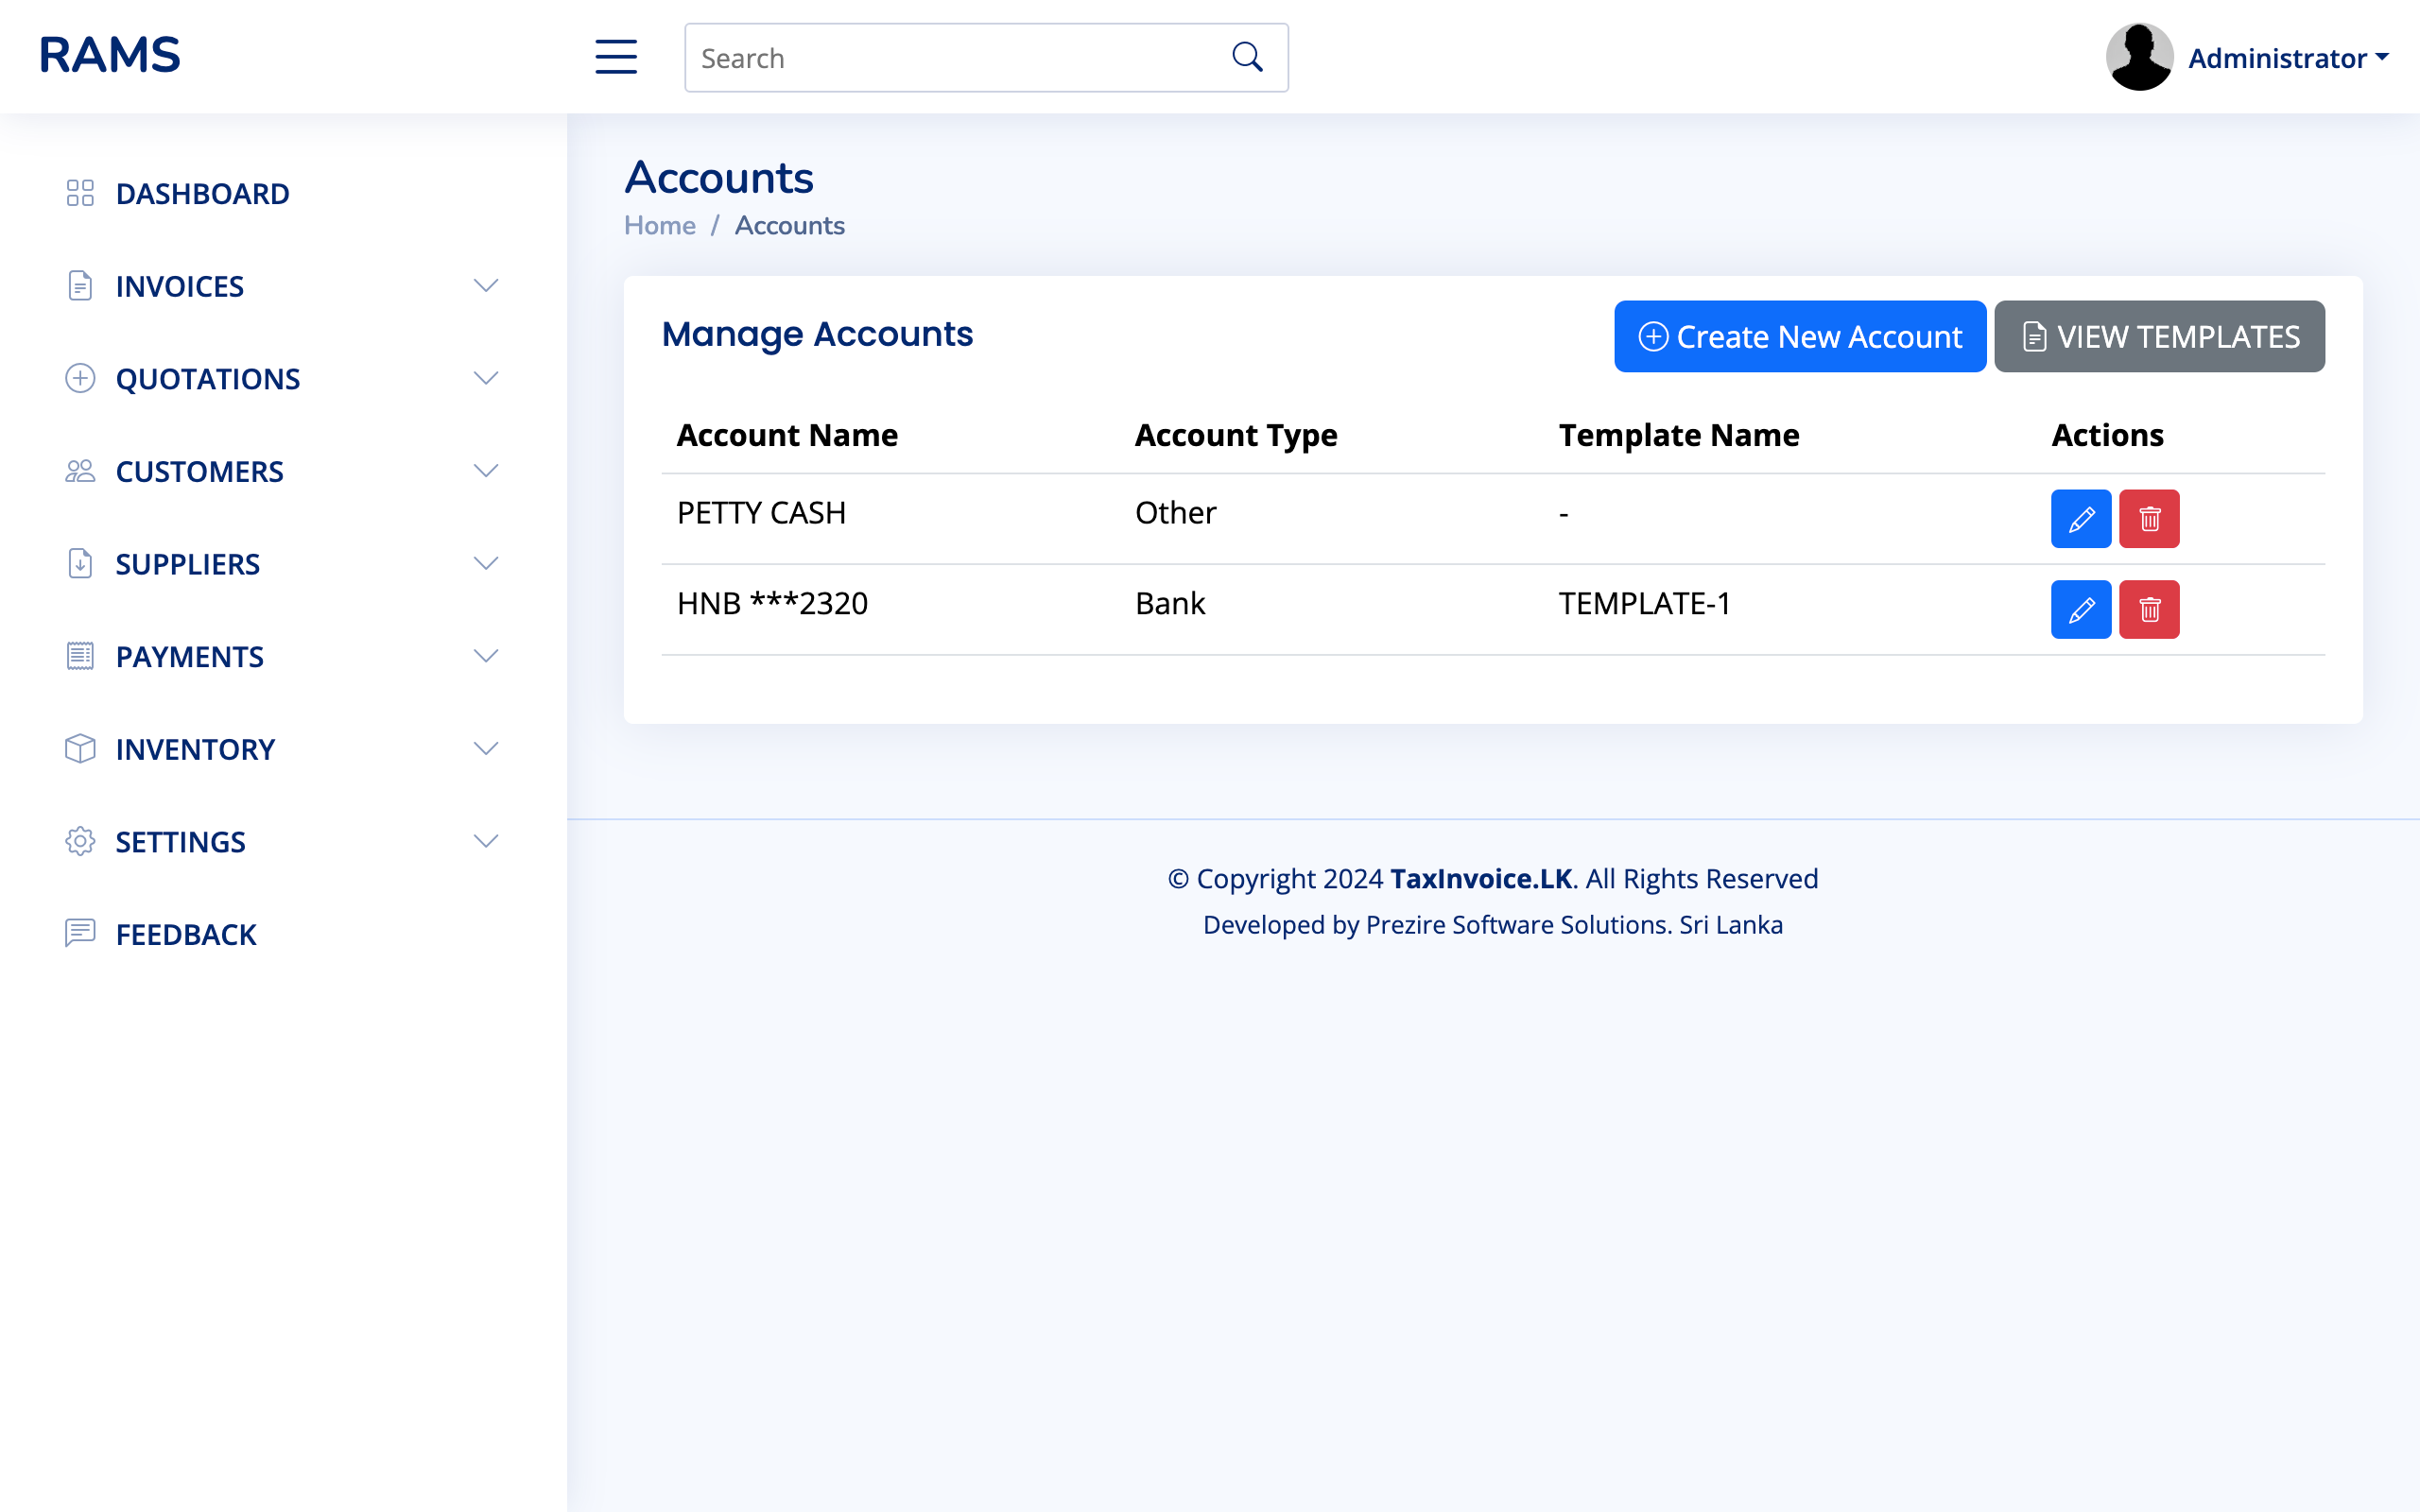This screenshot has width=2420, height=1512.
Task: Open the VIEW TEMPLATES button
Action: coord(2159,336)
